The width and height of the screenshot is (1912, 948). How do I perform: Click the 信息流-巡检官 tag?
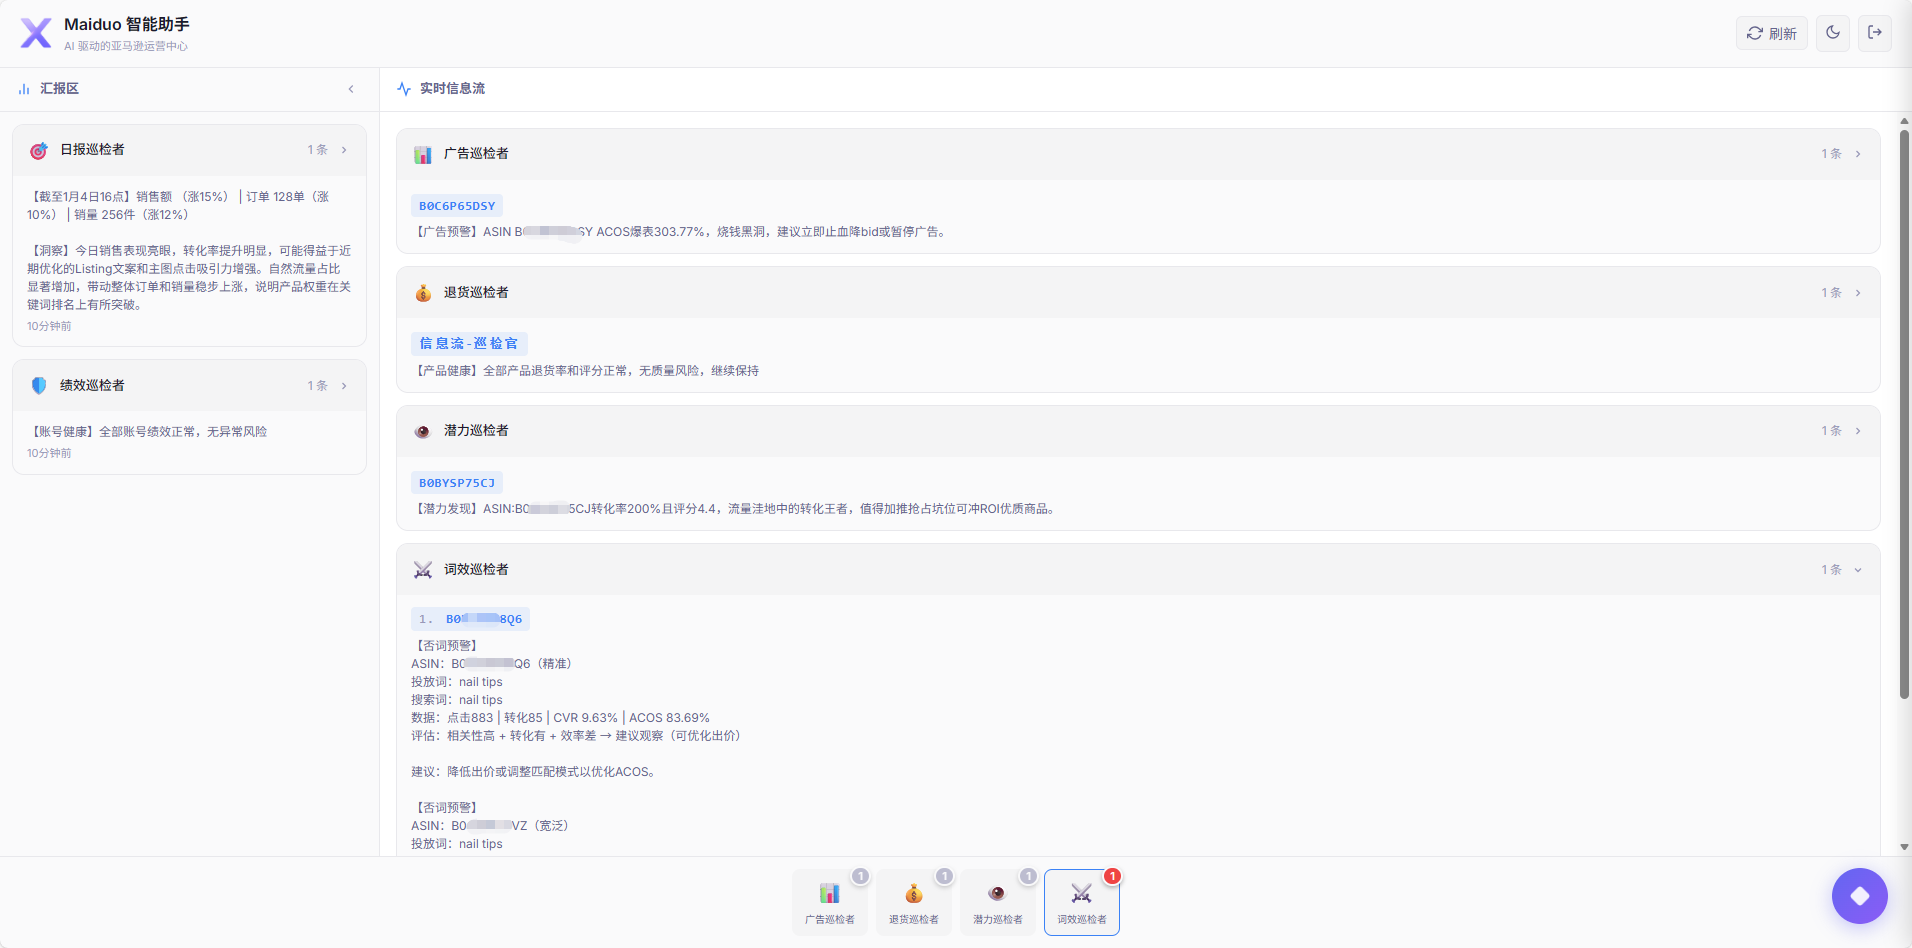click(468, 344)
